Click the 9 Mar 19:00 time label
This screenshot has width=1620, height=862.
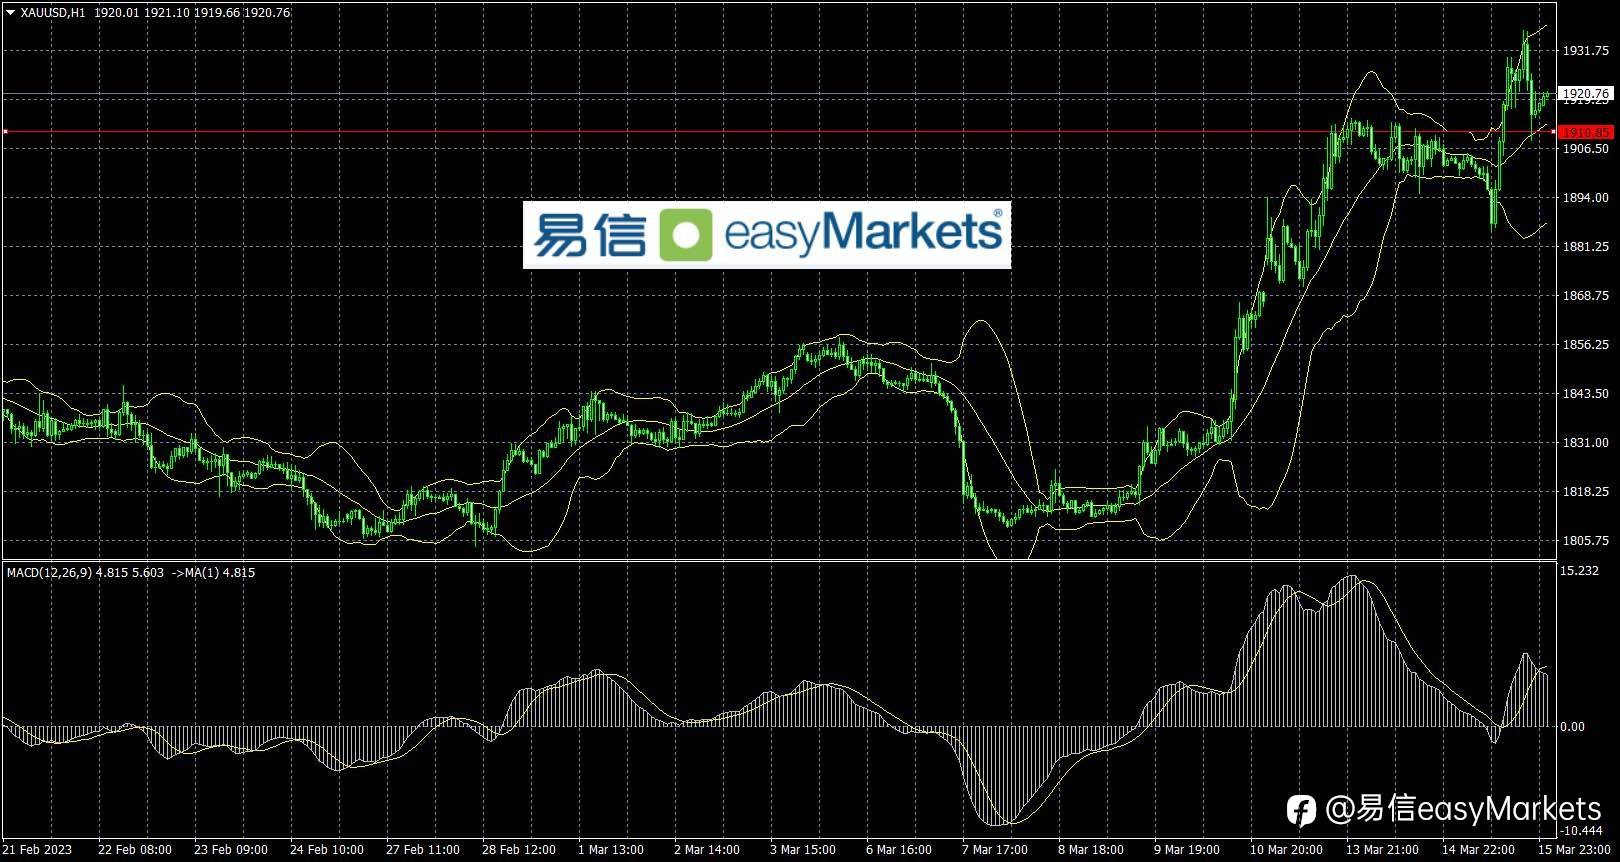point(1187,850)
